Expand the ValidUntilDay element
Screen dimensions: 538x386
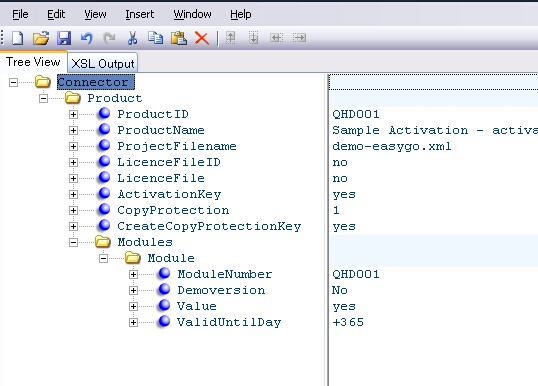click(133, 323)
